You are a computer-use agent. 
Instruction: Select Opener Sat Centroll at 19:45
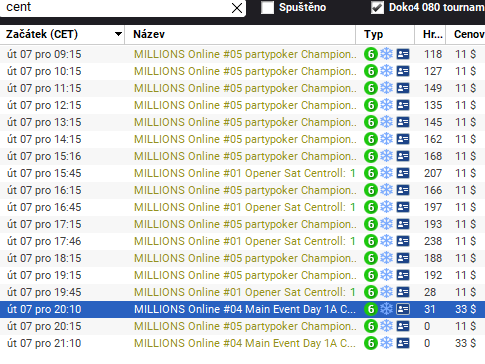click(x=245, y=292)
